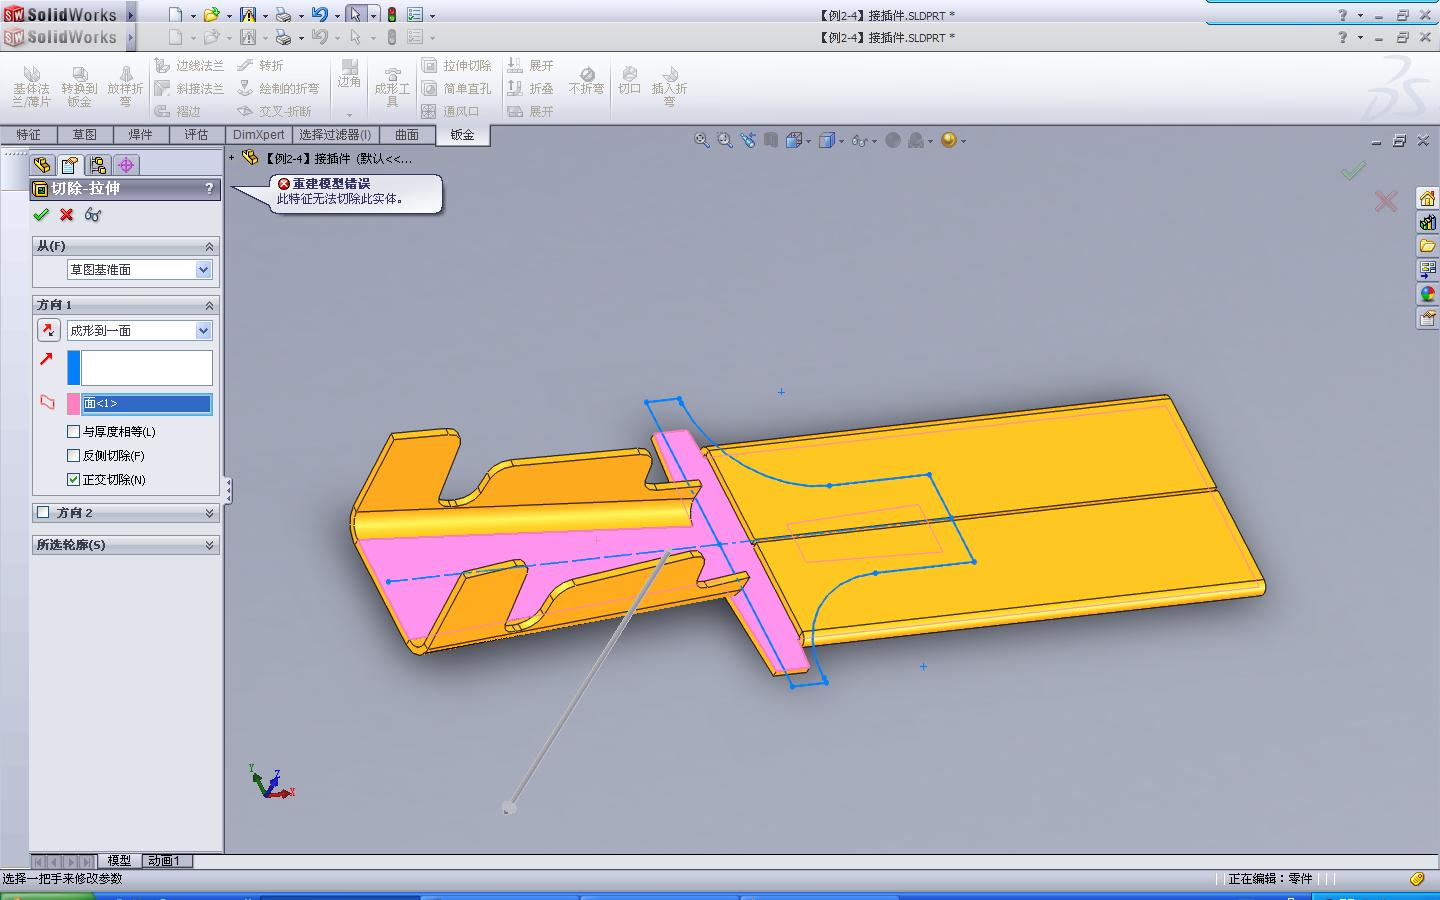The width and height of the screenshot is (1440, 900).
Task: Click the help question mark in 切除-拉伸 header
Action: 209,188
